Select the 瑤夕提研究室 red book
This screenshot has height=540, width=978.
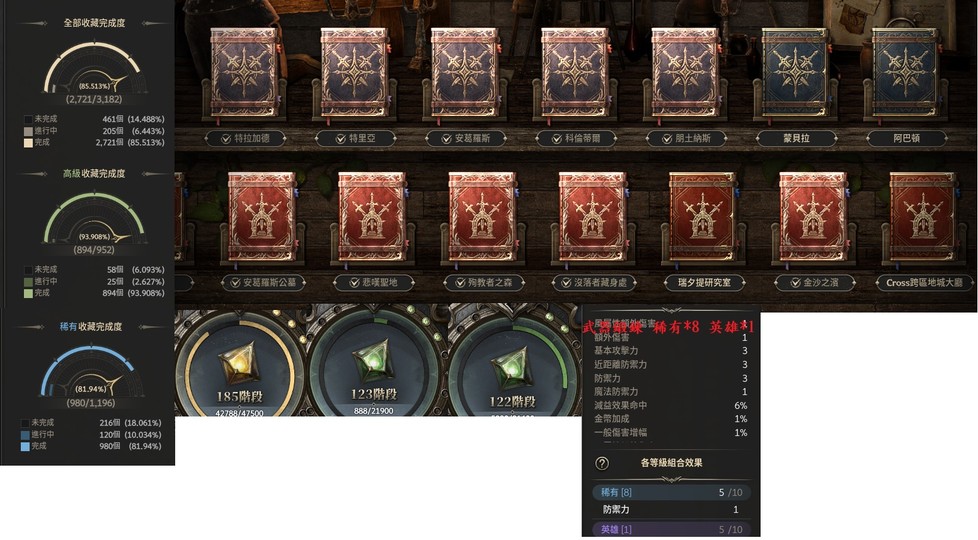pyautogui.click(x=703, y=216)
